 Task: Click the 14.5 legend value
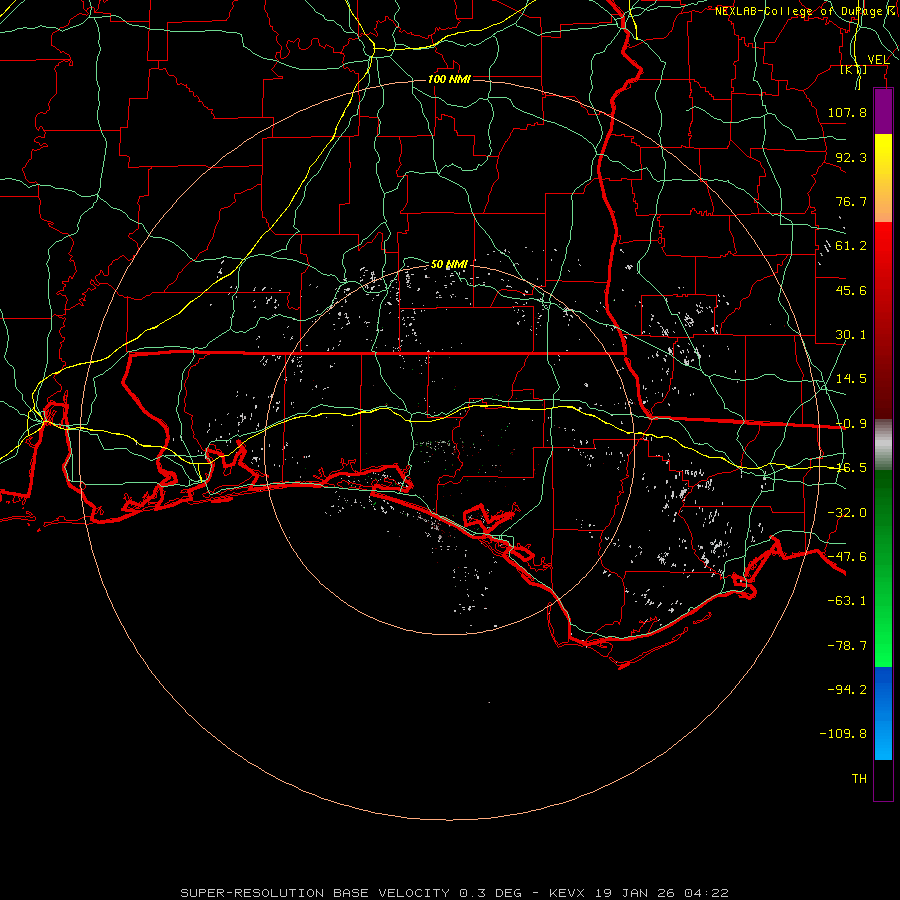pyautogui.click(x=851, y=379)
